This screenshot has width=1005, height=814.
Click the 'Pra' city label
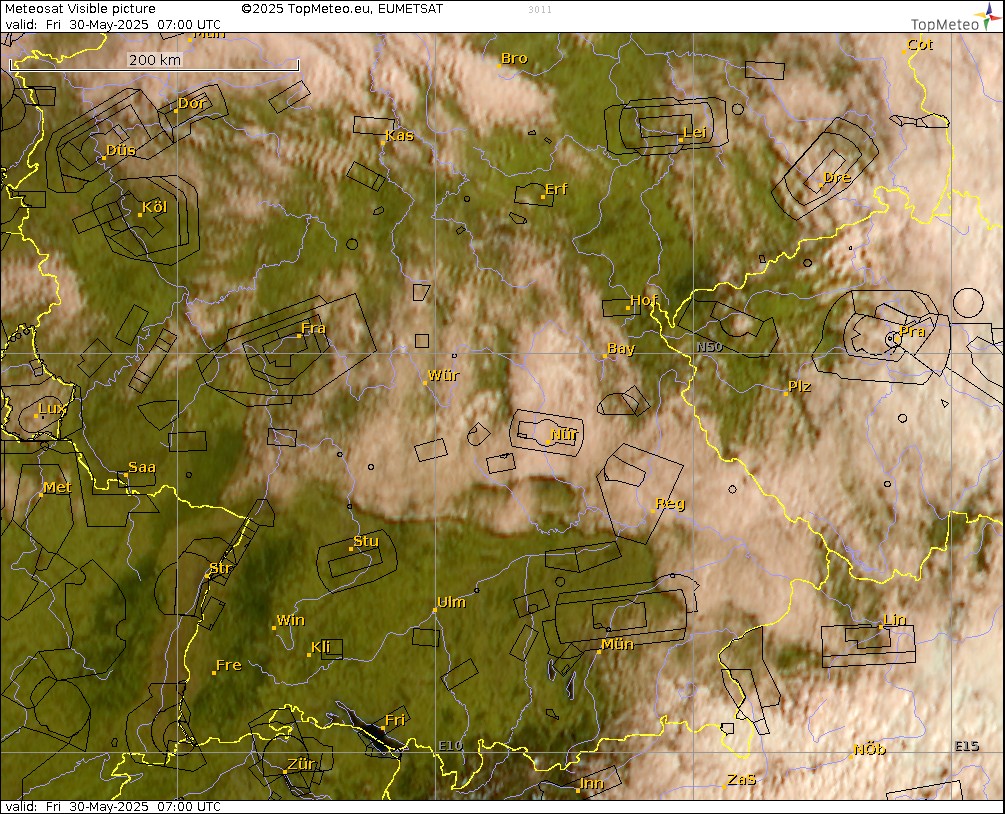[x=912, y=332]
